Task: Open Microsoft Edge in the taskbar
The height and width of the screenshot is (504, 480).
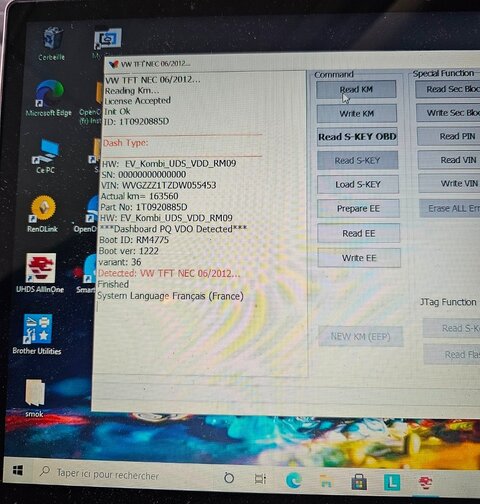Action: (294, 480)
